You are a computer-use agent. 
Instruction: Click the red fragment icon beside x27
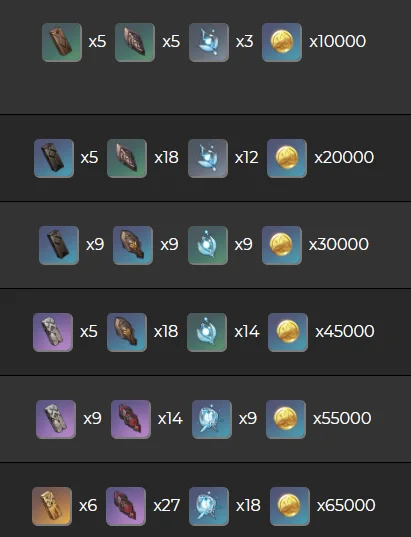pyautogui.click(x=126, y=506)
